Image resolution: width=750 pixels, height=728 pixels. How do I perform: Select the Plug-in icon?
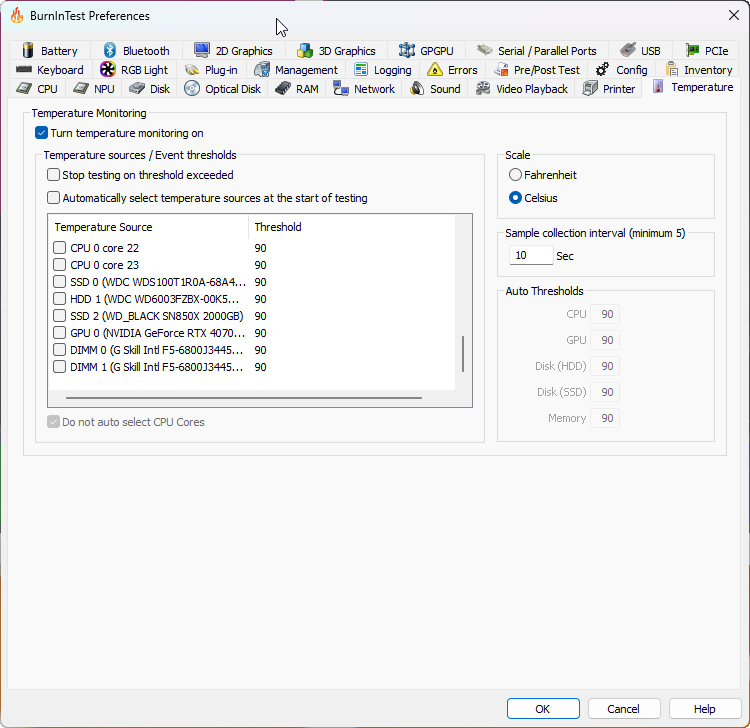[192, 69]
